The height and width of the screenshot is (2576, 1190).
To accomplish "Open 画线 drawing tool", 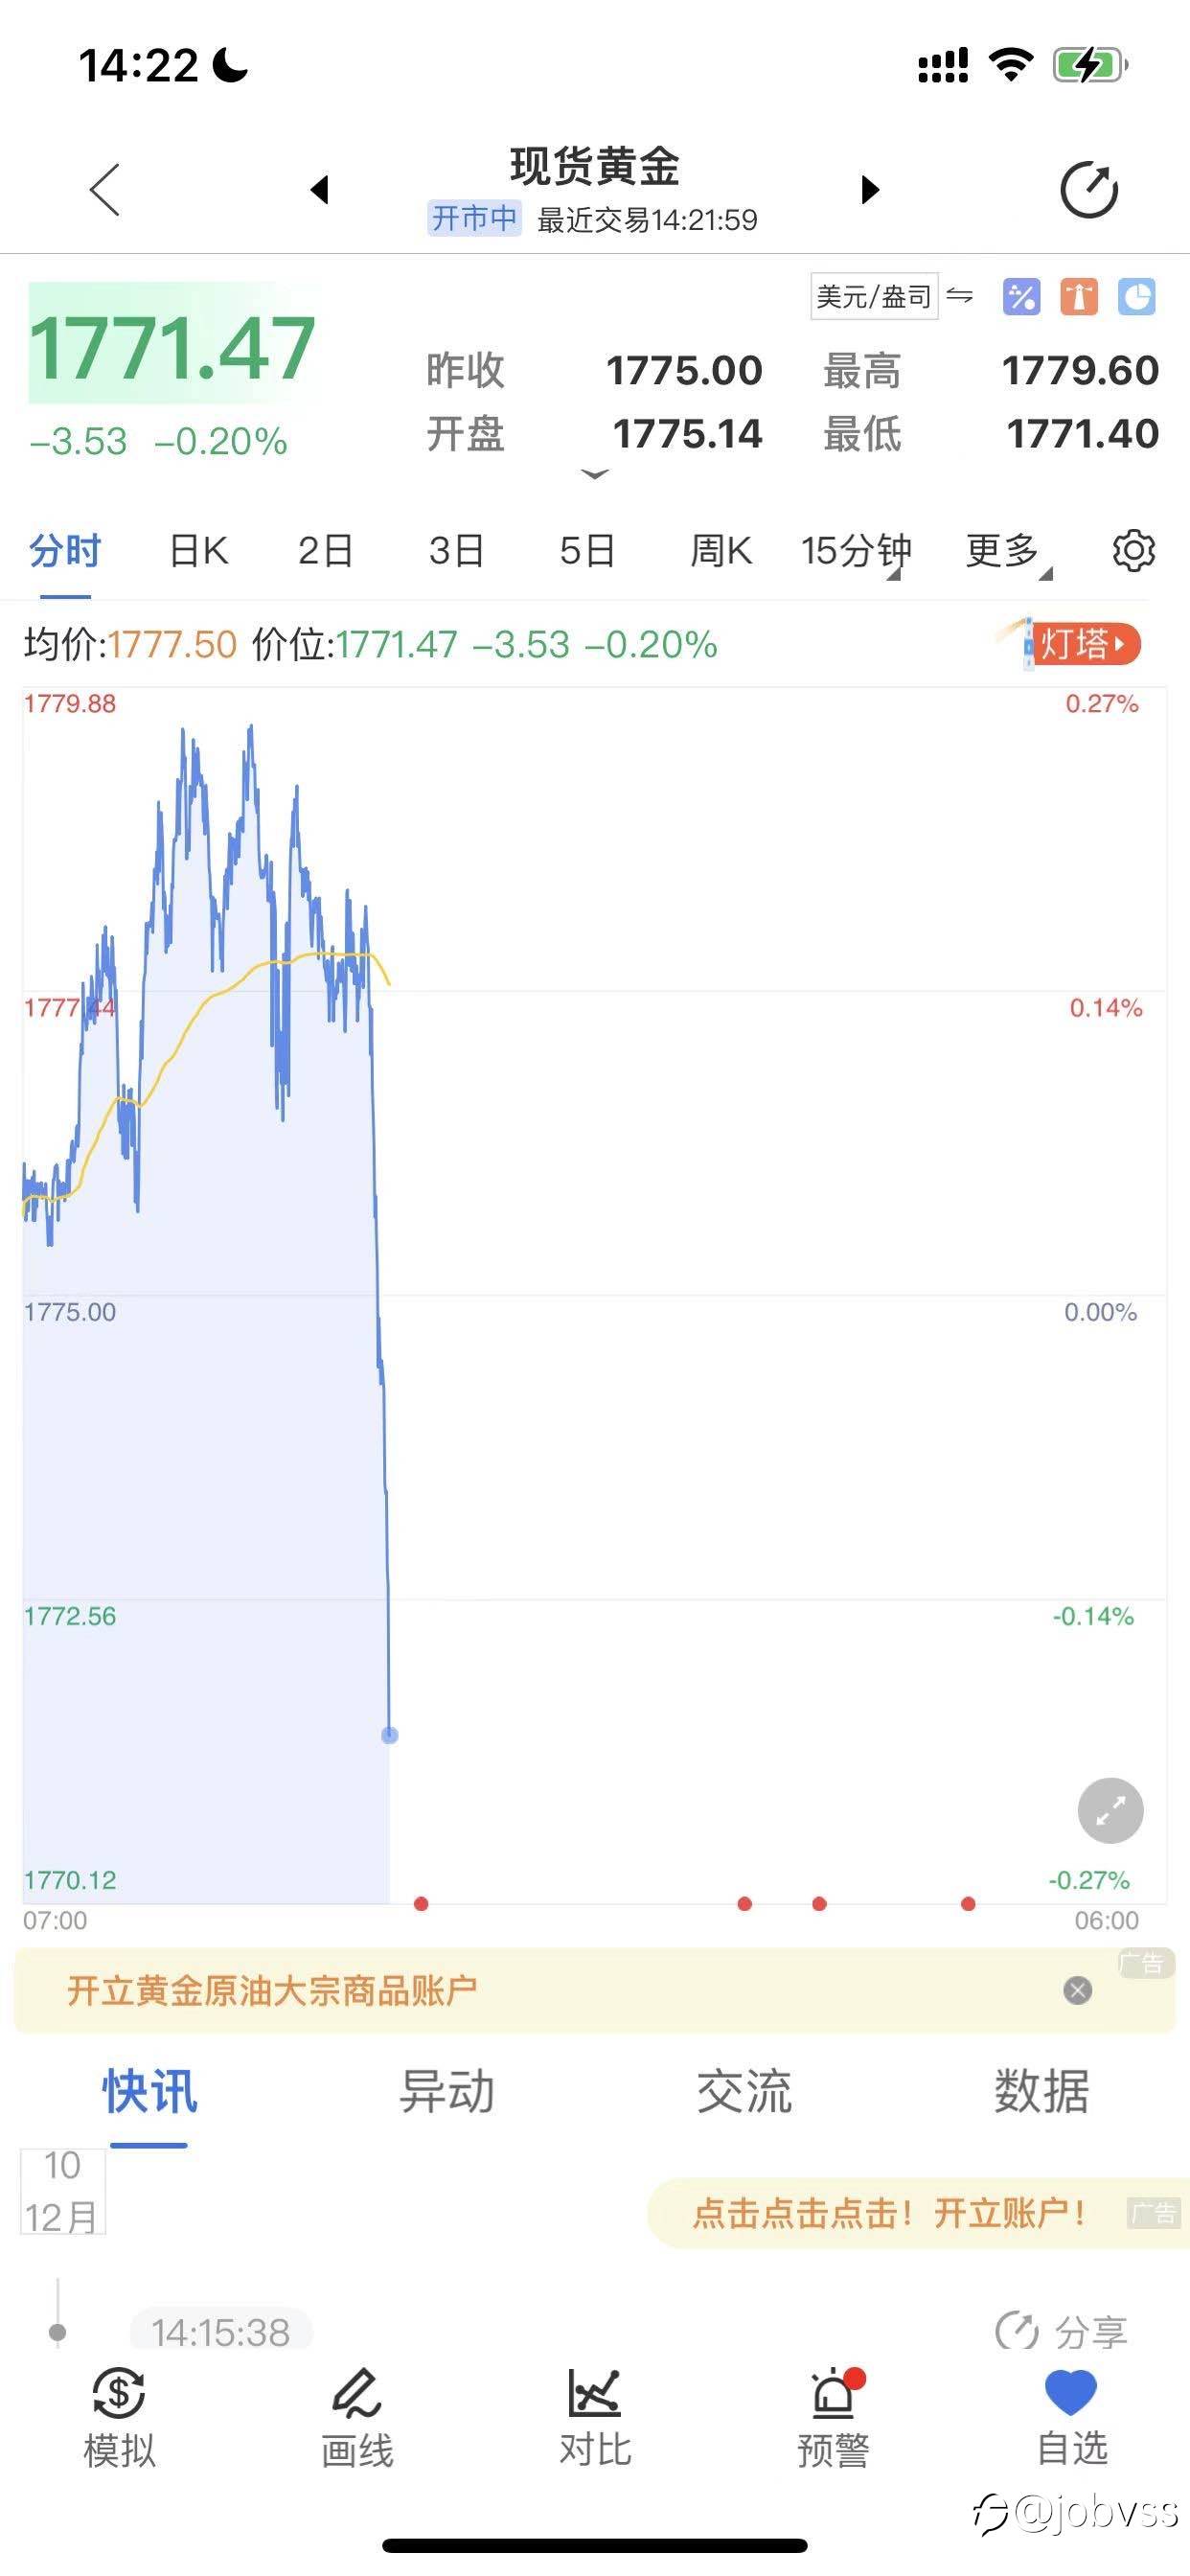I will pyautogui.click(x=357, y=2418).
